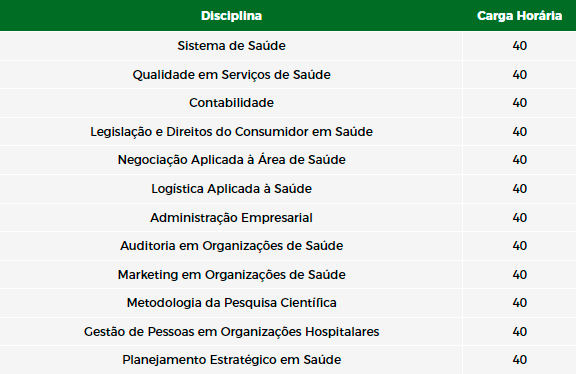Click hours value for Planejamento Estratégico em Saúde
The width and height of the screenshot is (576, 374).
point(519,360)
